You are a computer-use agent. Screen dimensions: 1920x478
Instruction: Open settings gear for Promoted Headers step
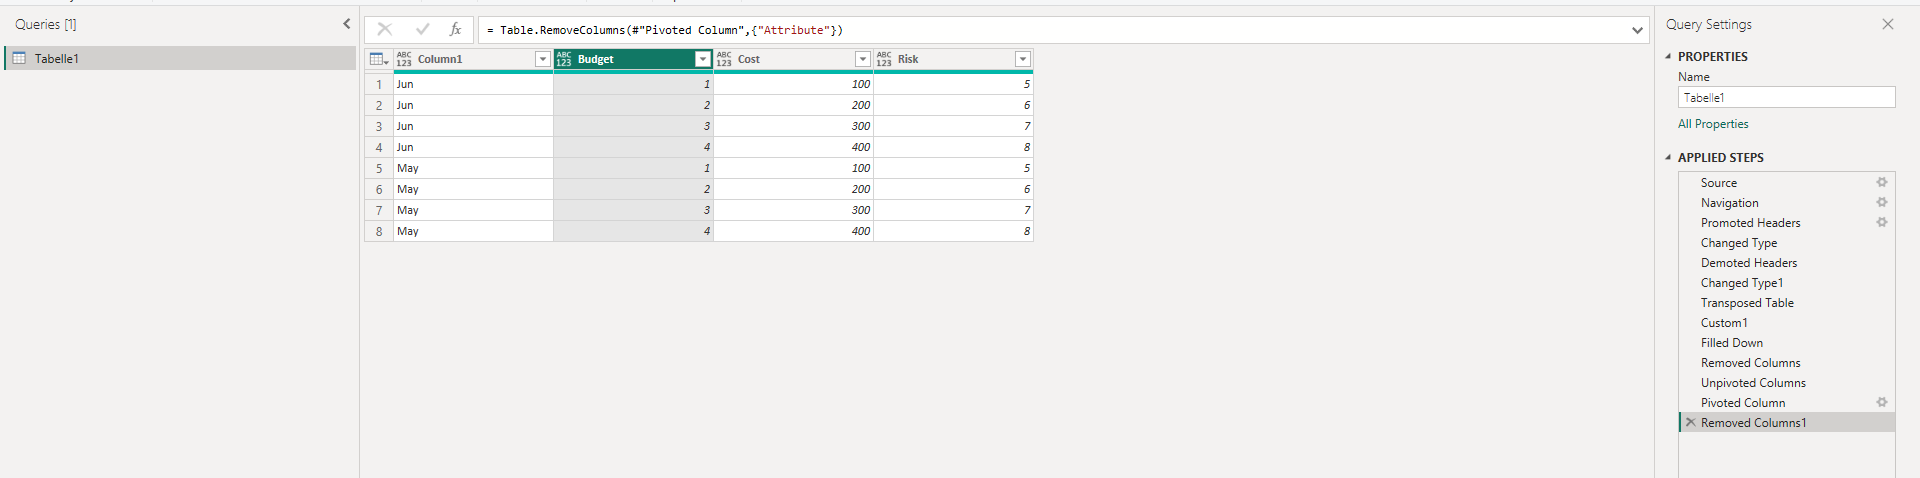[x=1882, y=223]
